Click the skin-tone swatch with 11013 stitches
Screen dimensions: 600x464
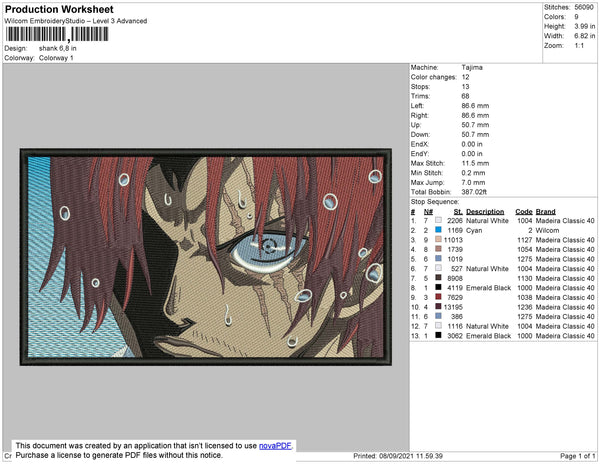(438, 239)
